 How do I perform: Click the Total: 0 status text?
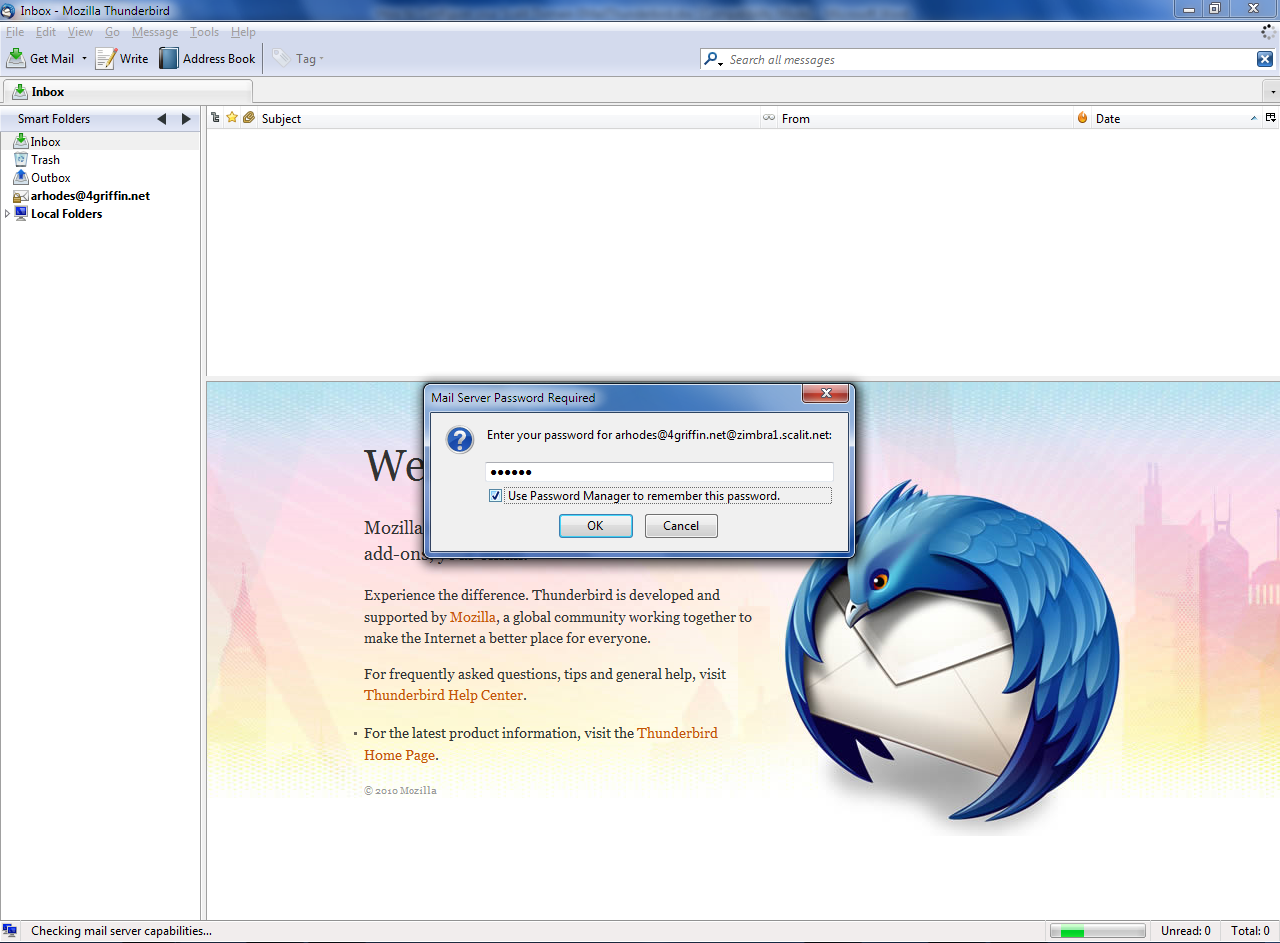[x=1250, y=931]
